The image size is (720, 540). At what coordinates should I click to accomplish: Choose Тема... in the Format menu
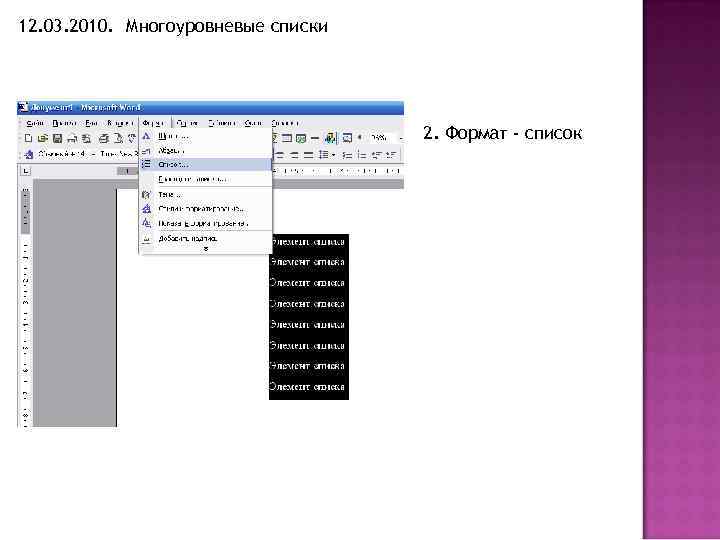[206, 195]
